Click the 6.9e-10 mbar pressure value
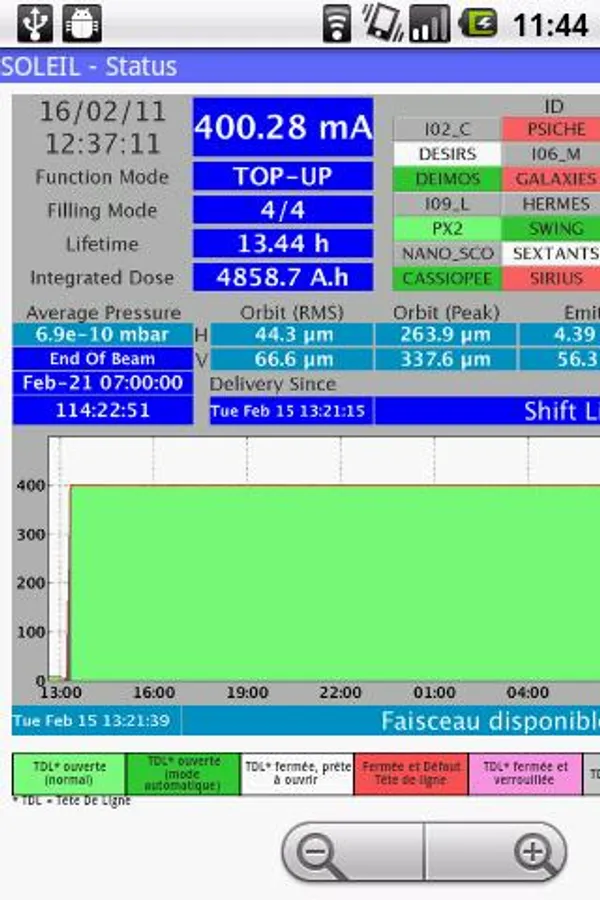This screenshot has width=600, height=900. point(102,335)
